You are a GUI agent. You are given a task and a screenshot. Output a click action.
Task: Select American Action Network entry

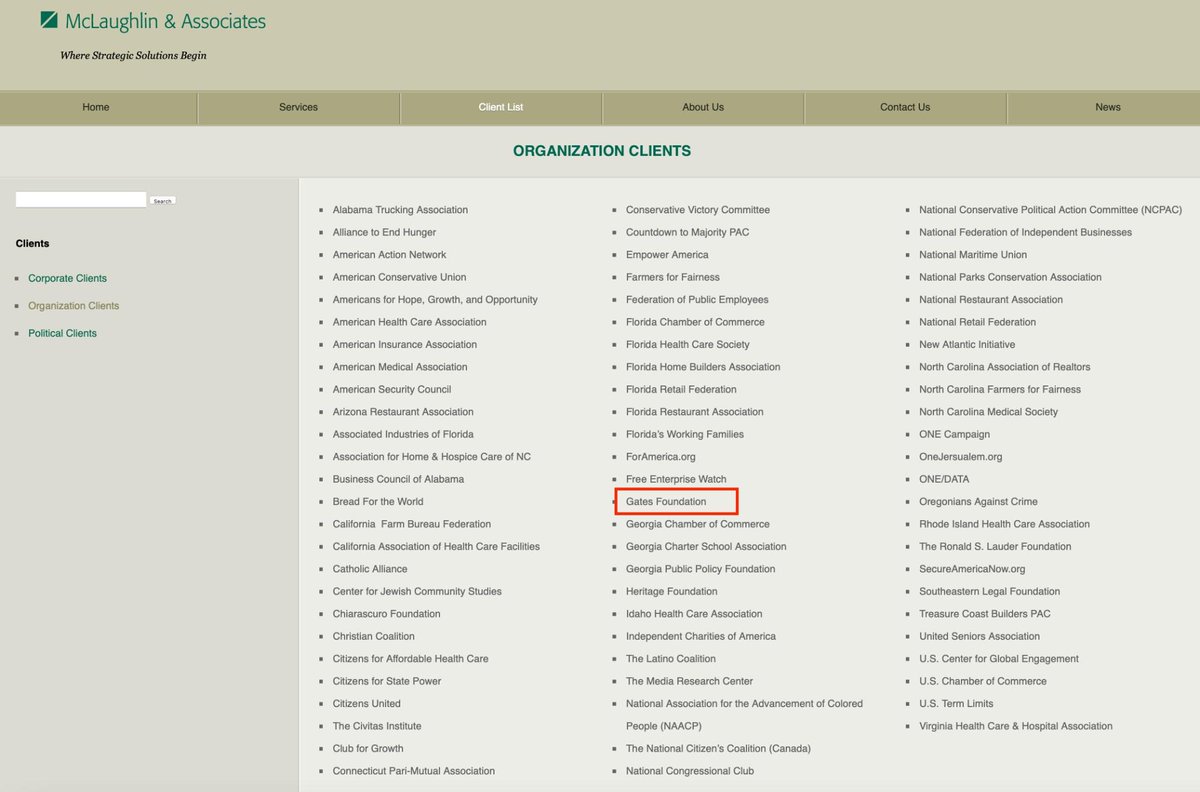(x=390, y=255)
